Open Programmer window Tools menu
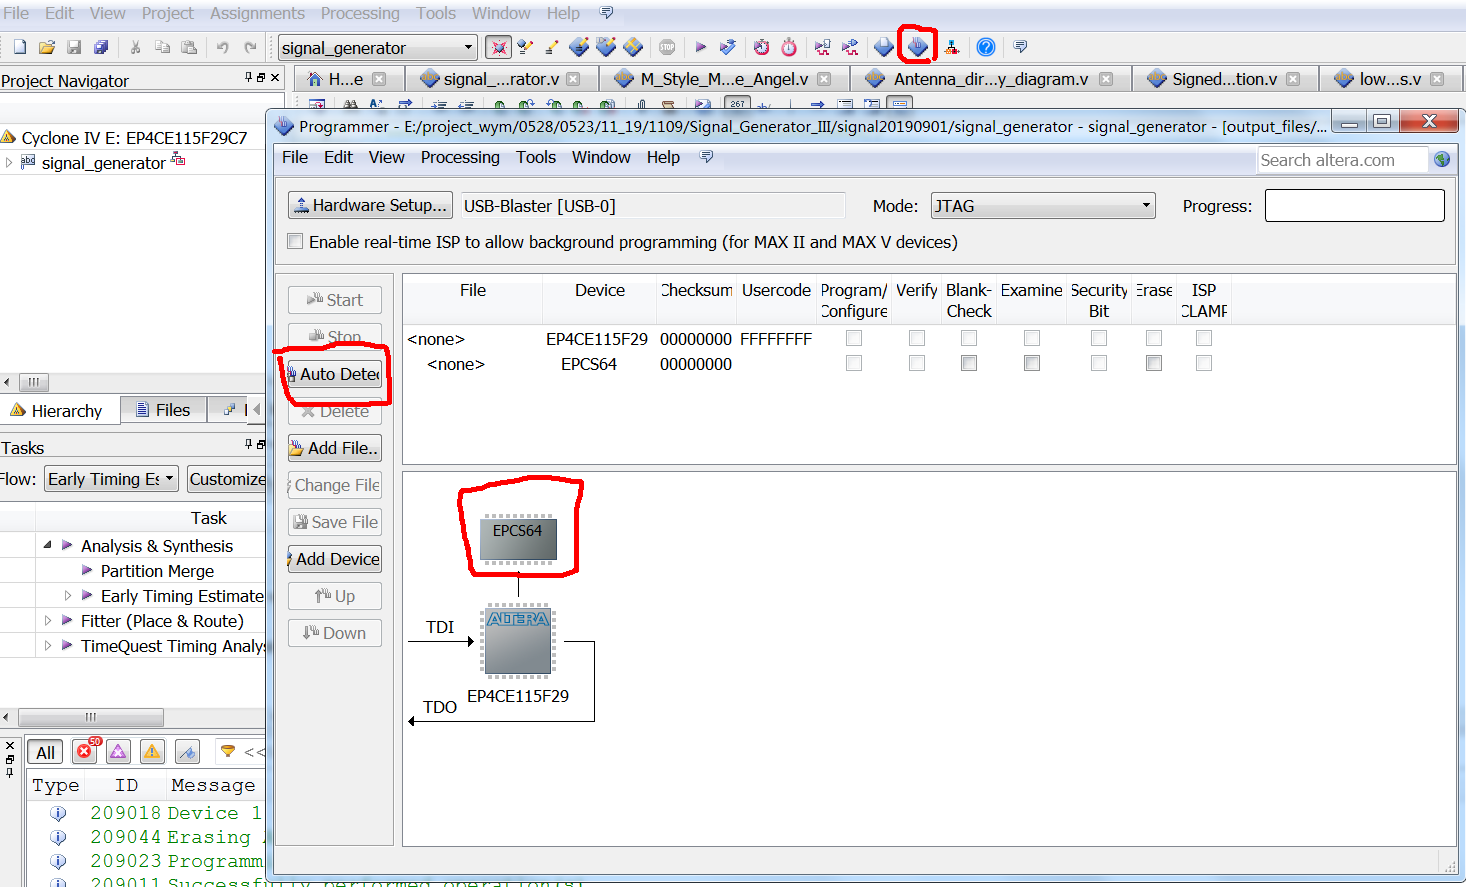Image resolution: width=1466 pixels, height=887 pixels. click(x=536, y=157)
